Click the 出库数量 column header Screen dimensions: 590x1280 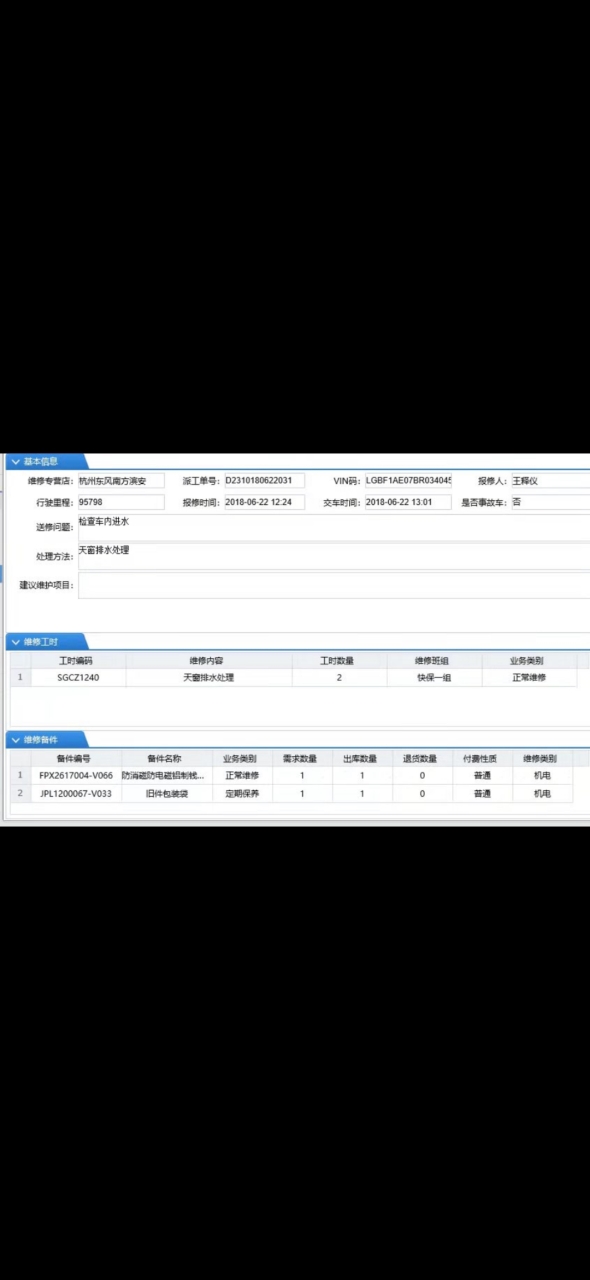[x=362, y=758]
